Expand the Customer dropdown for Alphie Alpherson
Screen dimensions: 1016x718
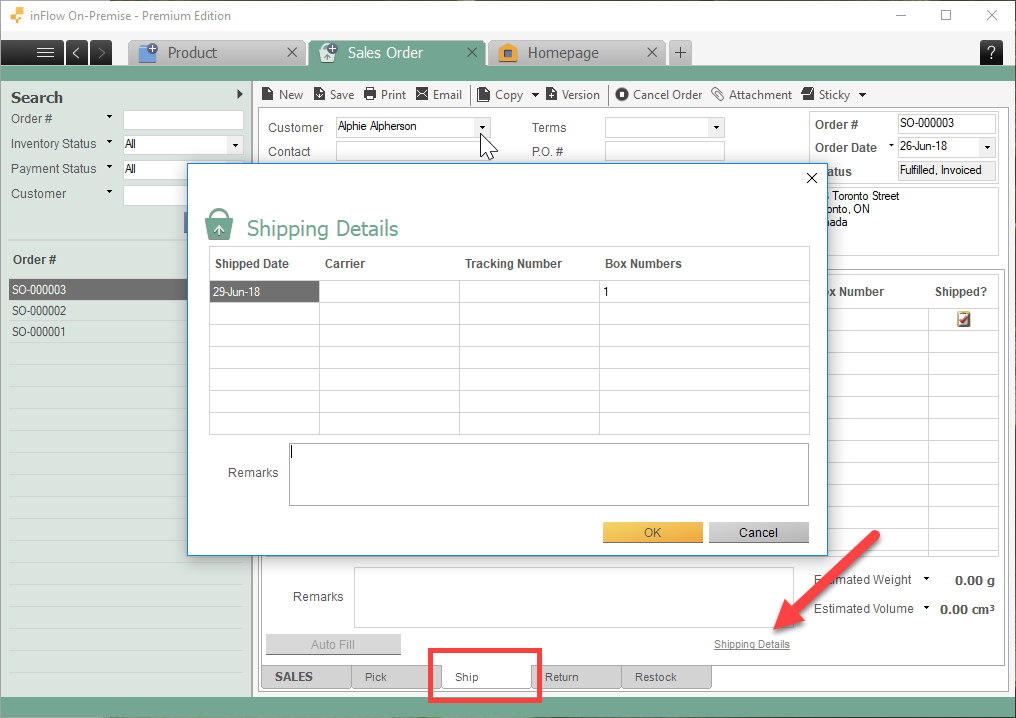pos(482,127)
